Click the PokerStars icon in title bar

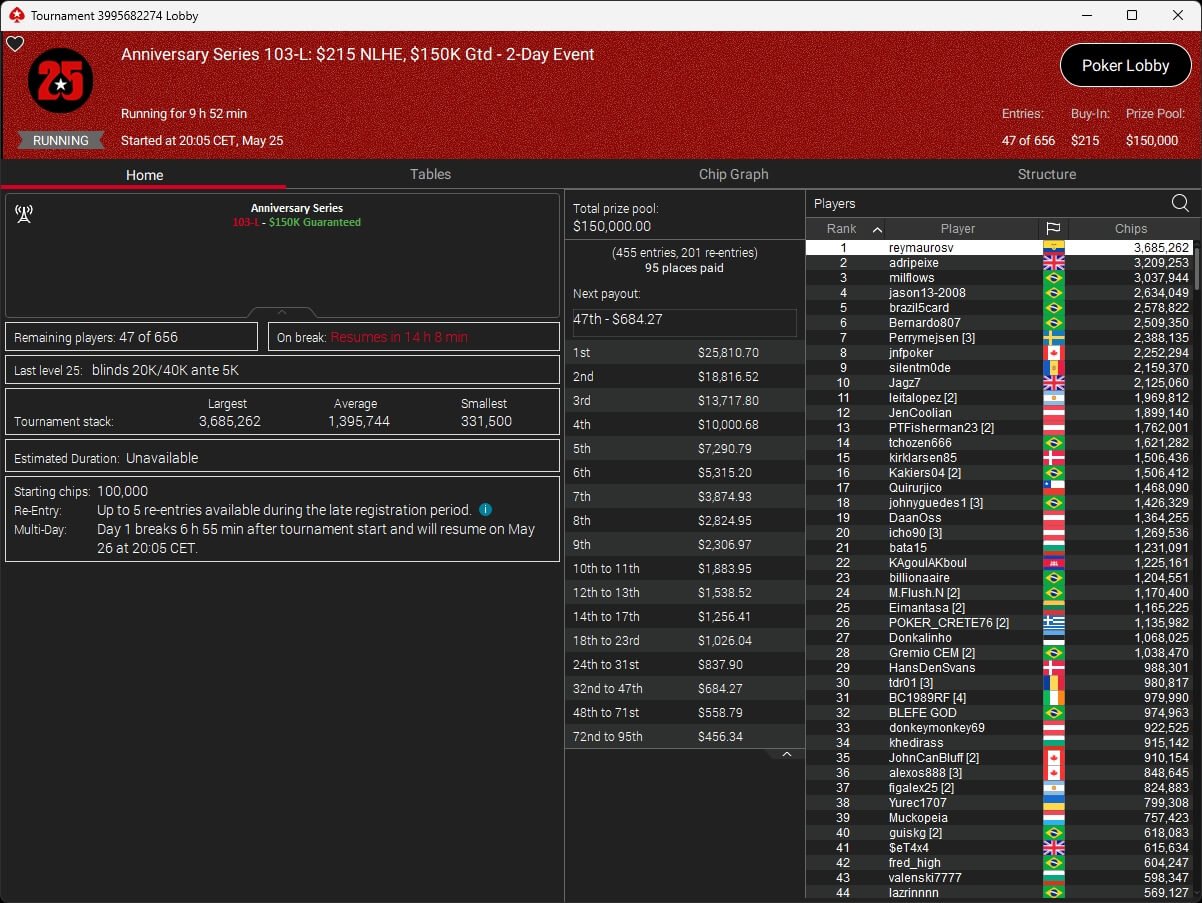tap(16, 15)
